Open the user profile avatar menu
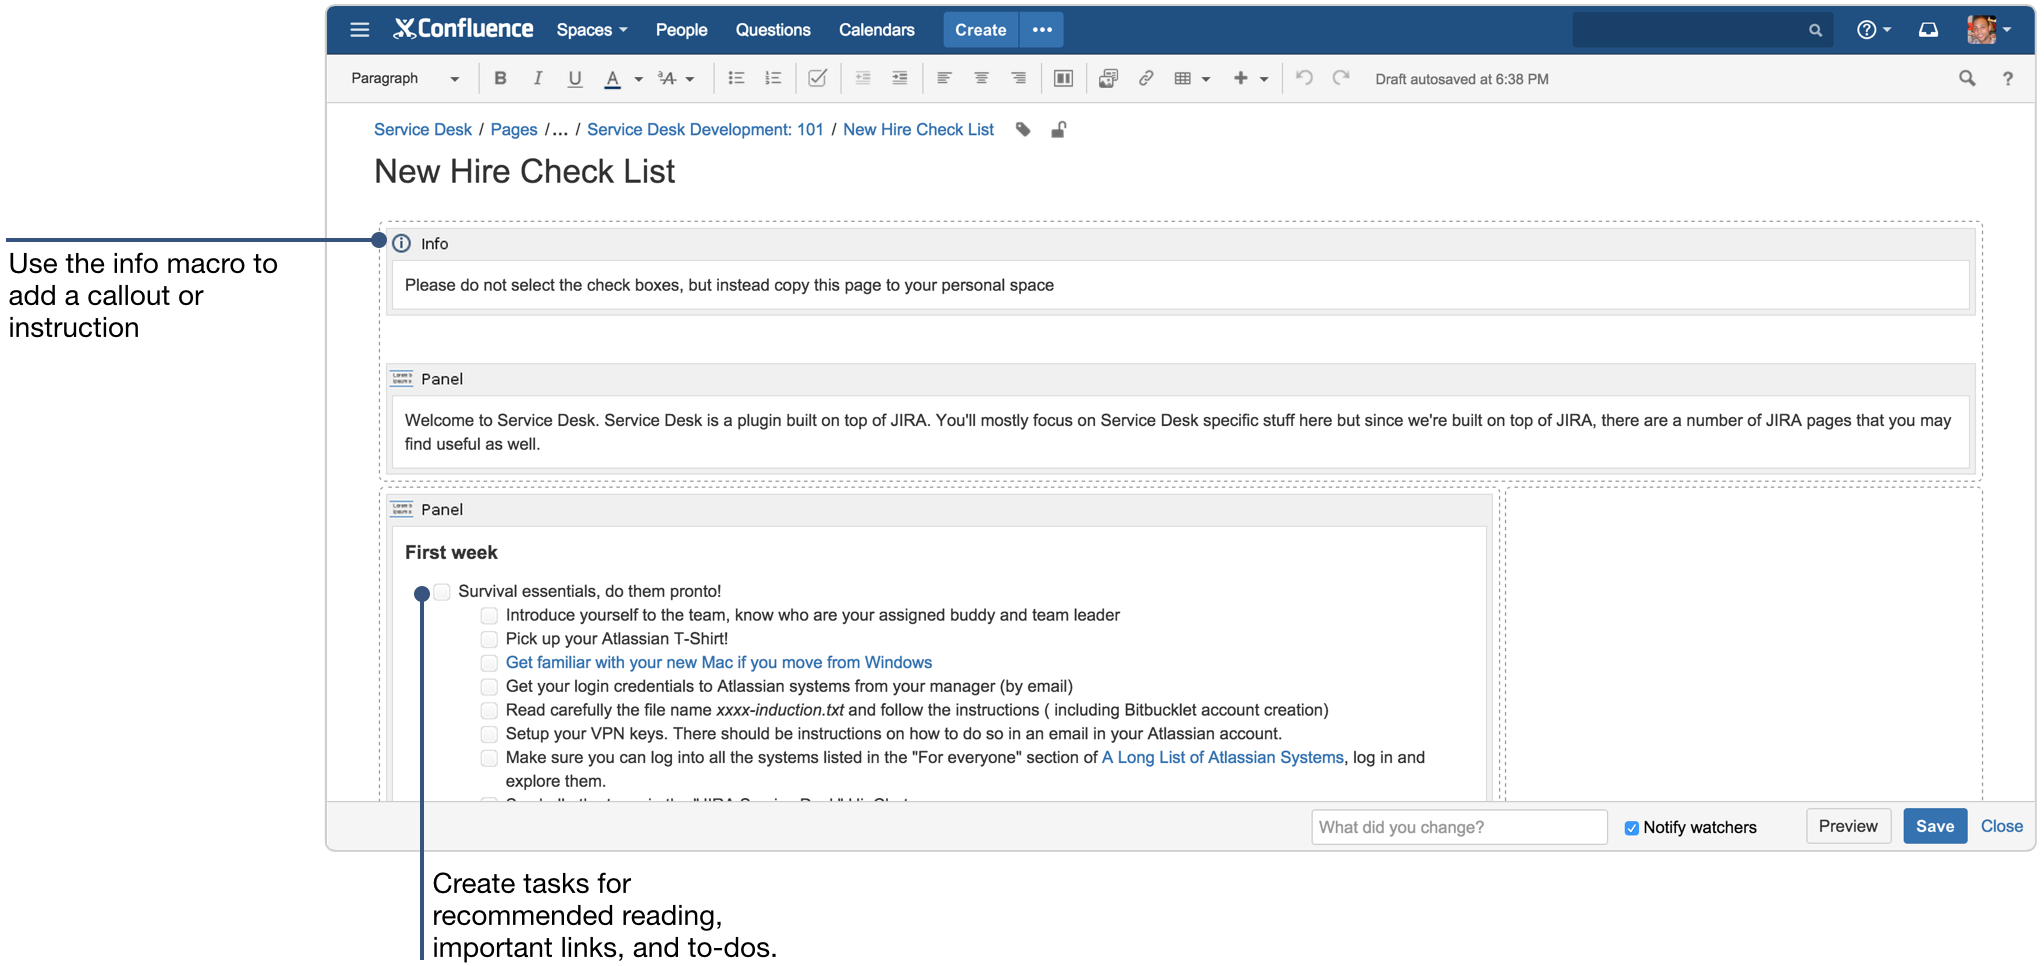 1989,30
